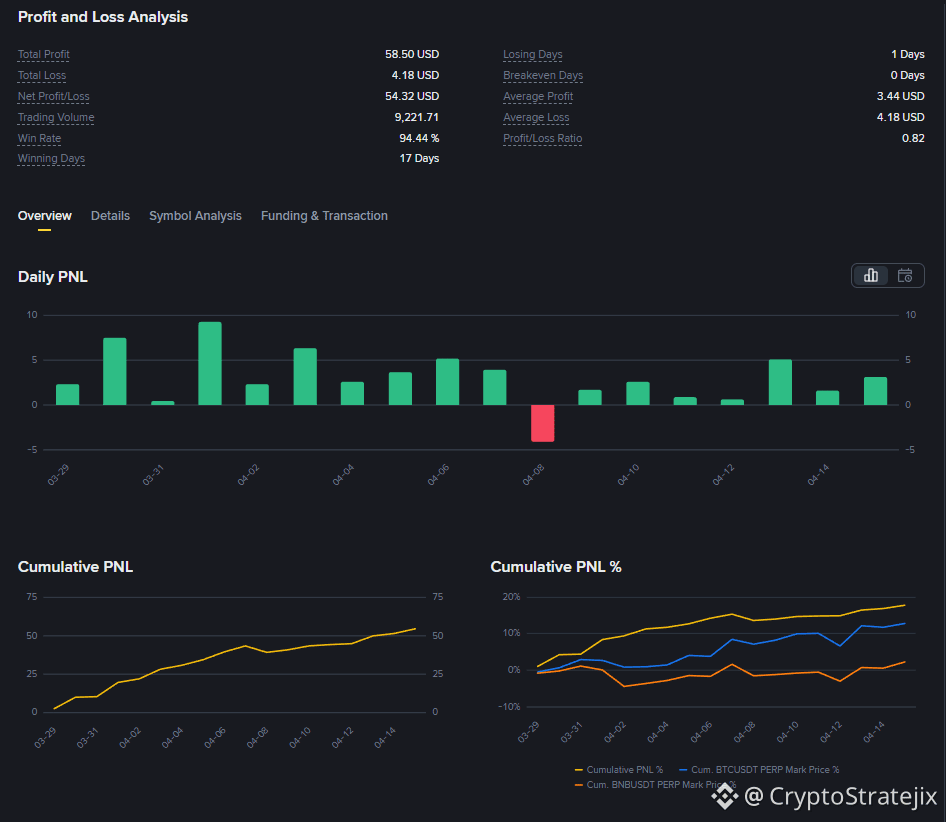The image size is (946, 822).
Task: Click the Cumulative PNL chart heading
Action: coord(75,567)
